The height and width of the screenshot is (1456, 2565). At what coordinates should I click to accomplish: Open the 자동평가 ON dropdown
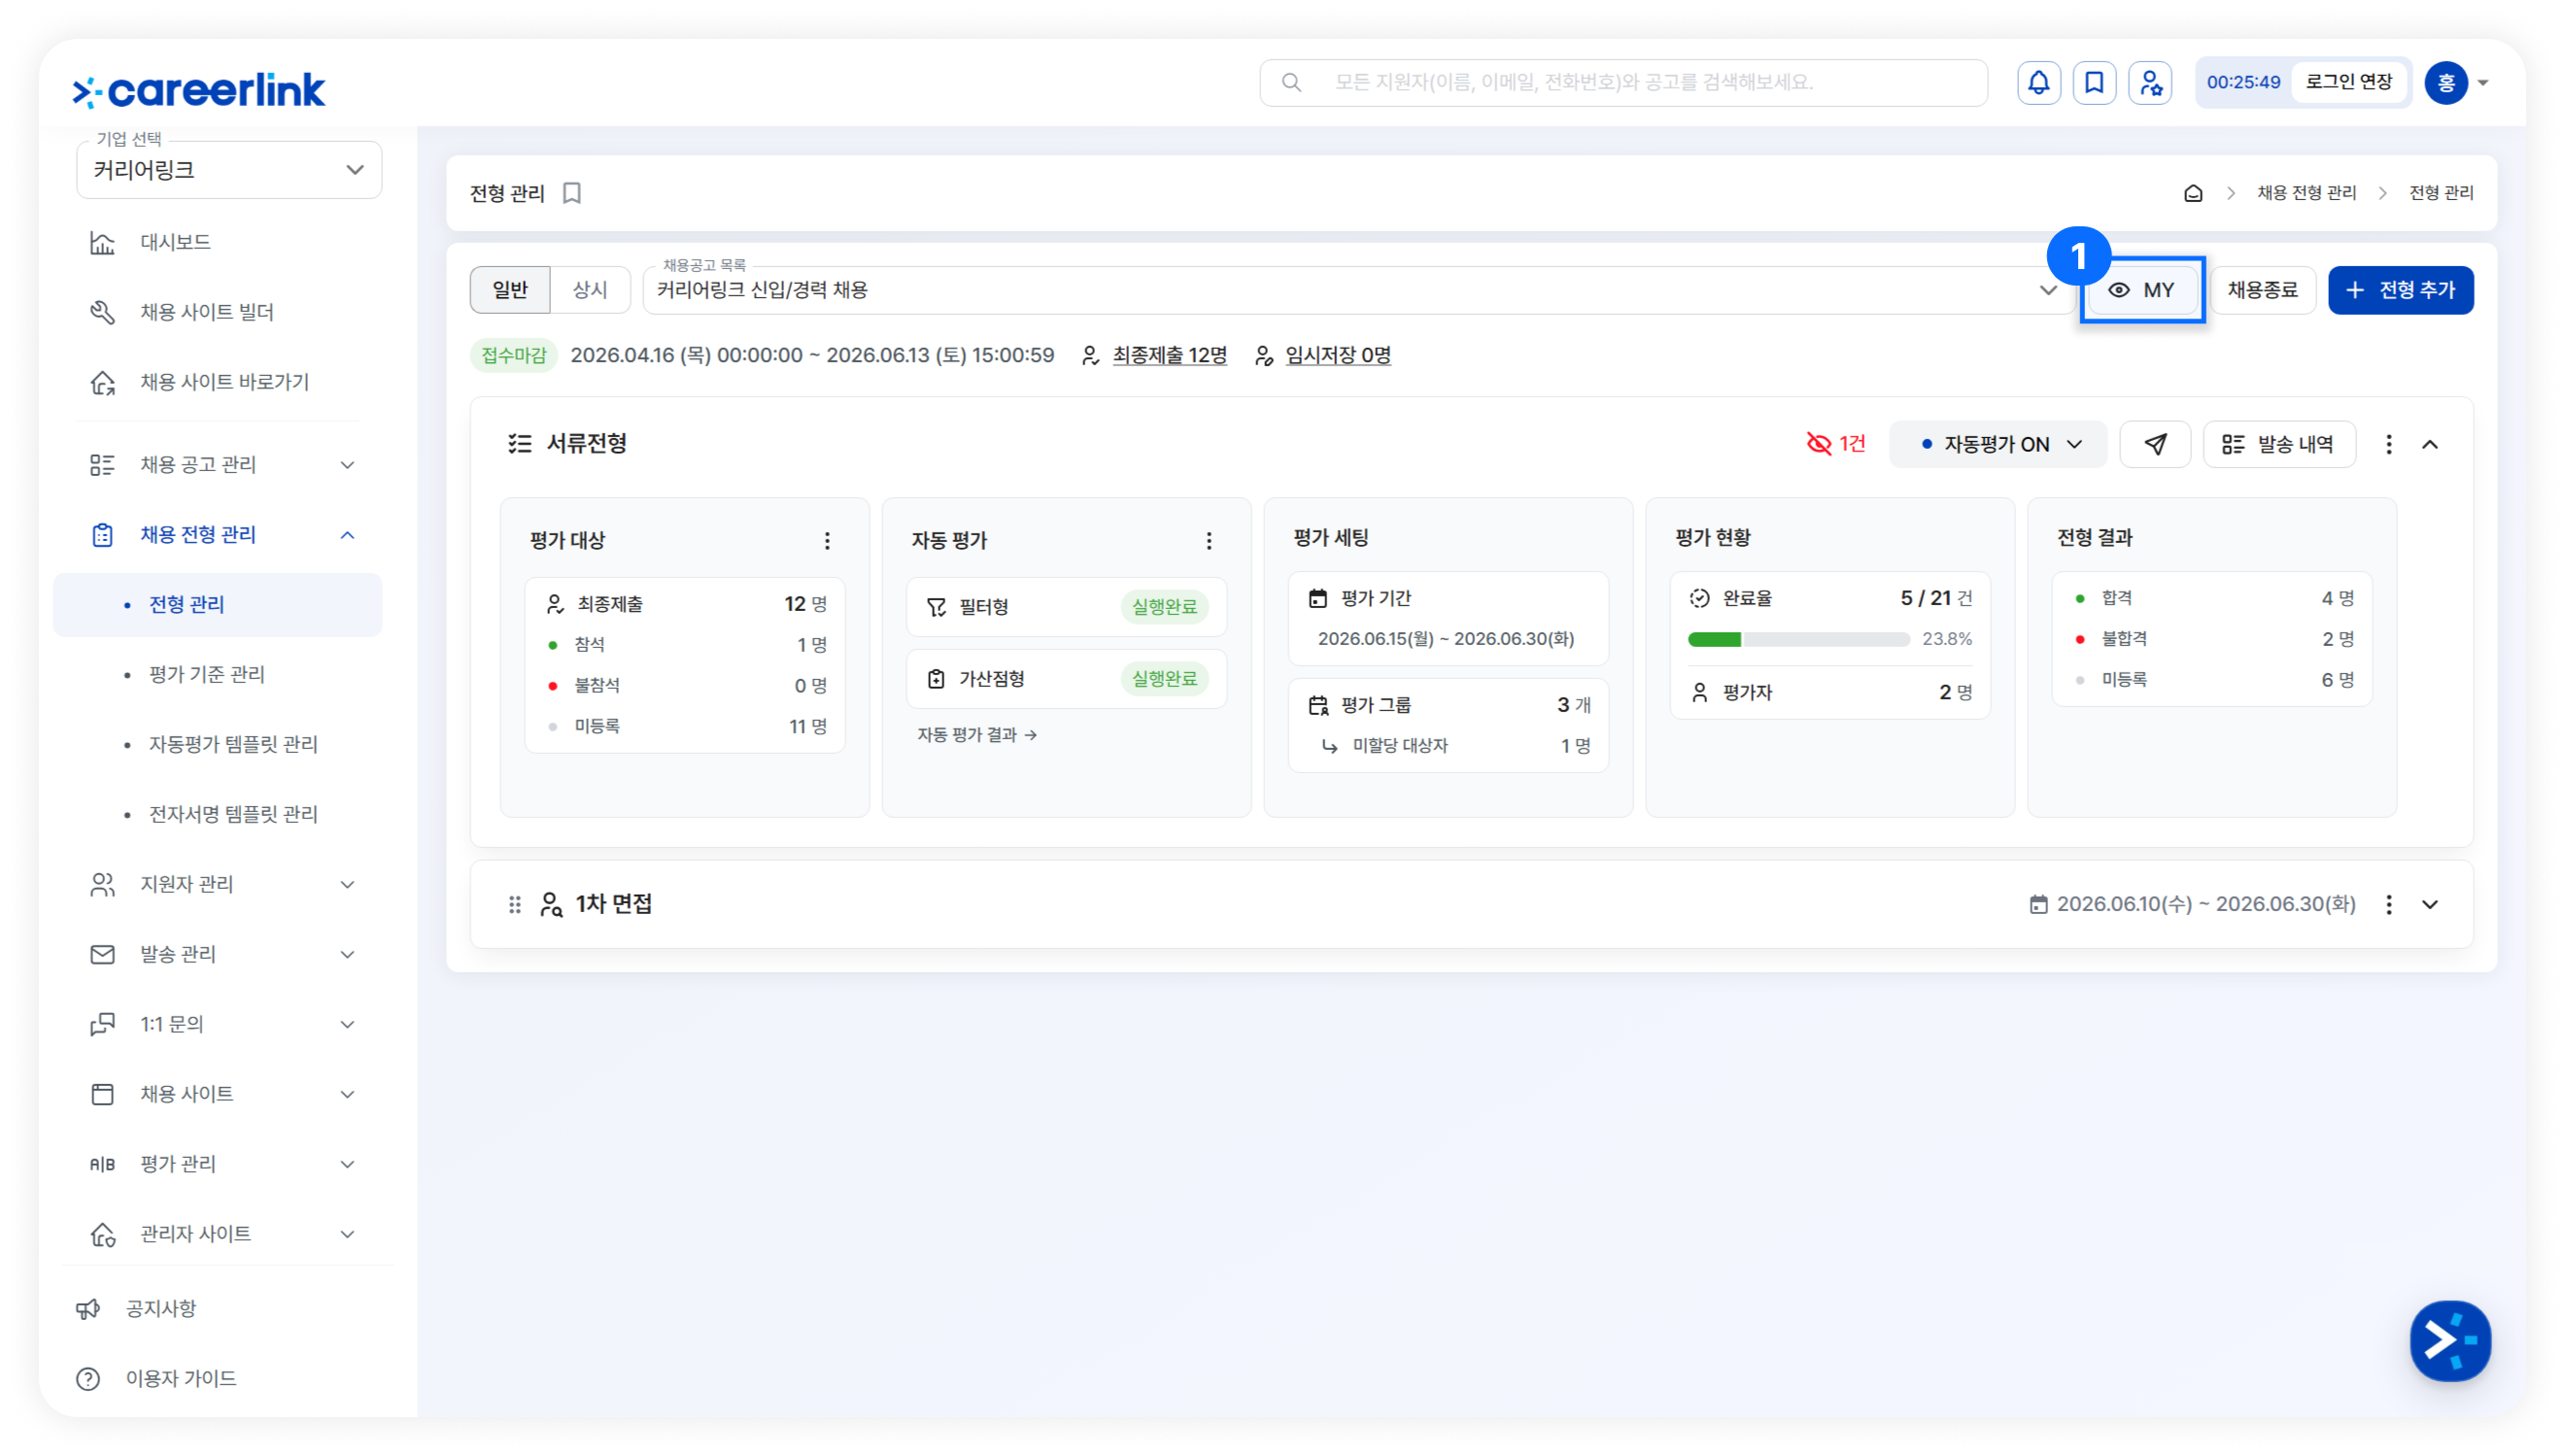pos(1997,444)
